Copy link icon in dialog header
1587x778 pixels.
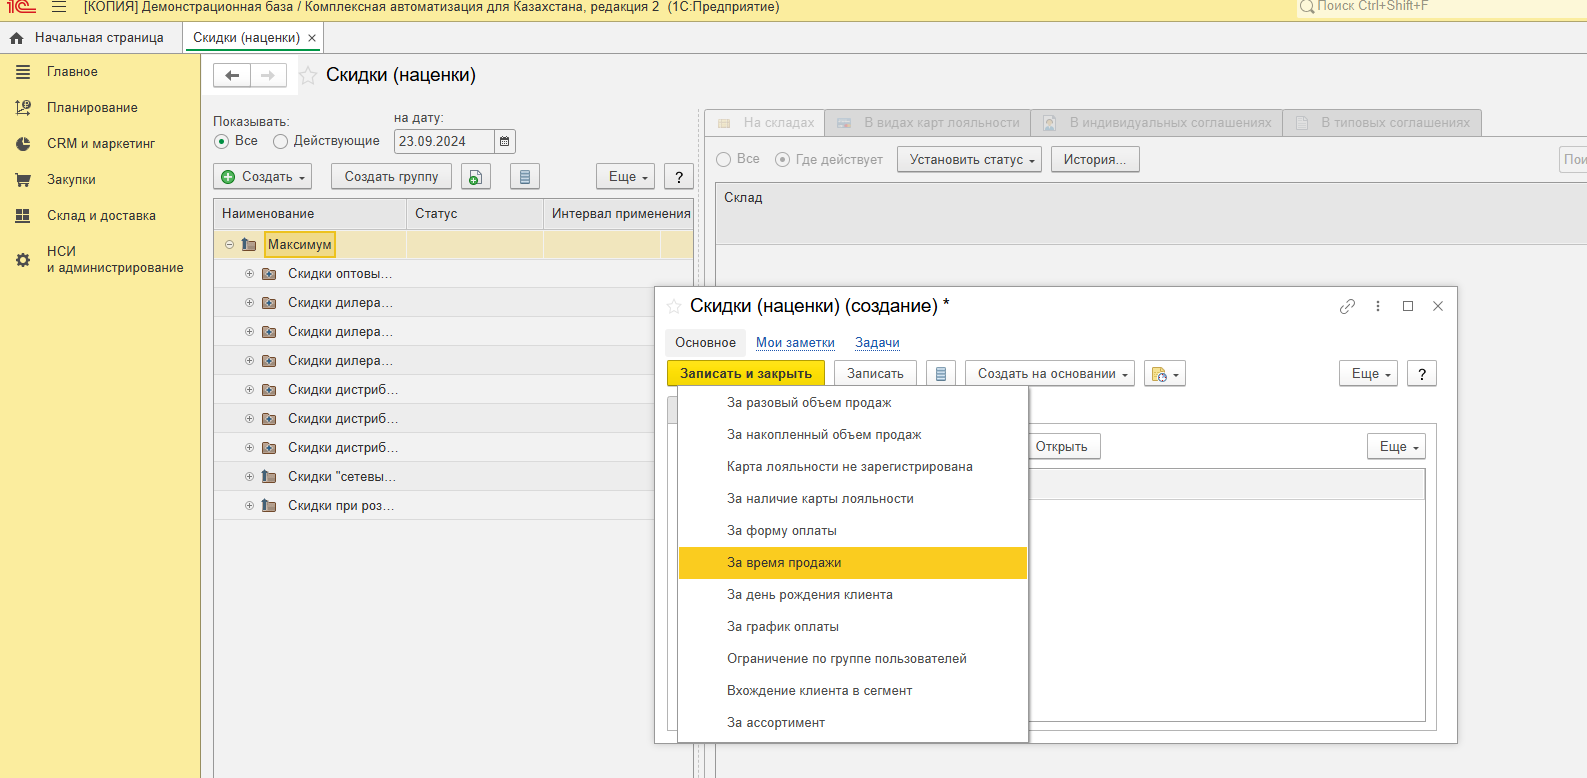click(1347, 306)
